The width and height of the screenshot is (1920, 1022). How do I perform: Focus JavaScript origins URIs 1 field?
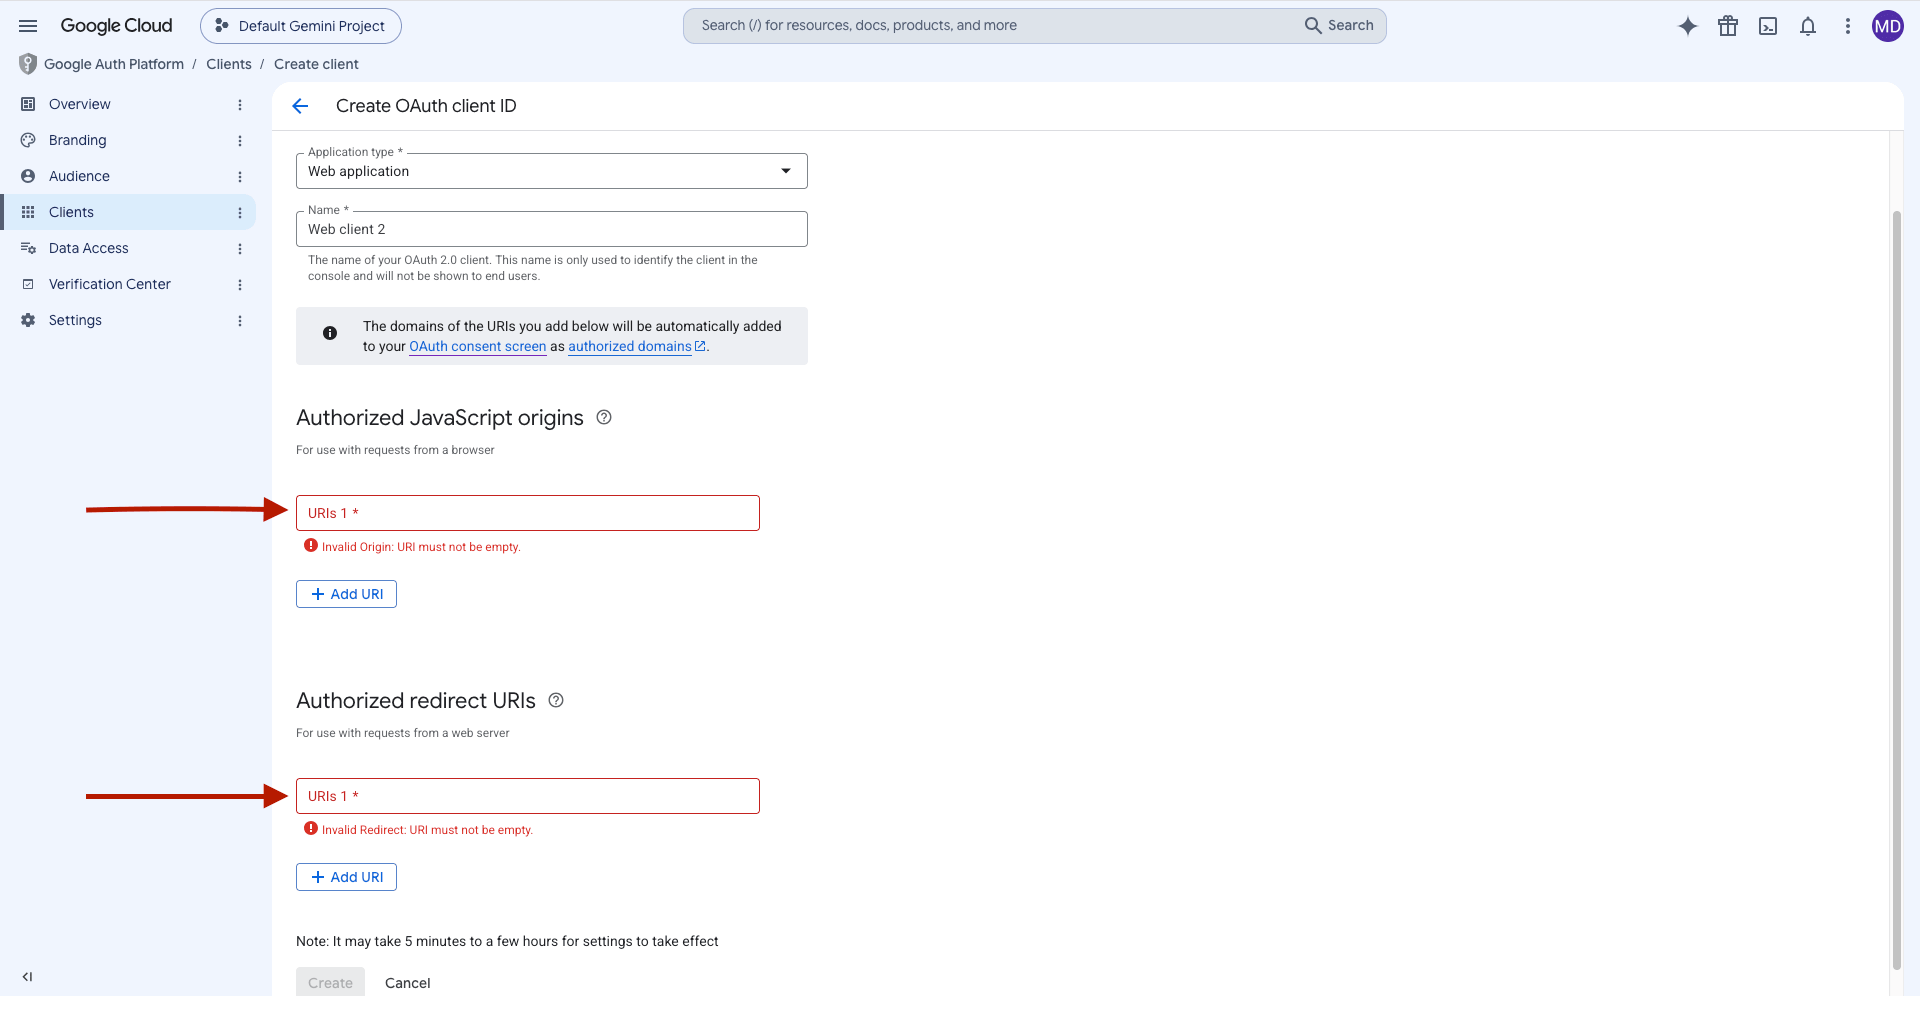click(528, 513)
